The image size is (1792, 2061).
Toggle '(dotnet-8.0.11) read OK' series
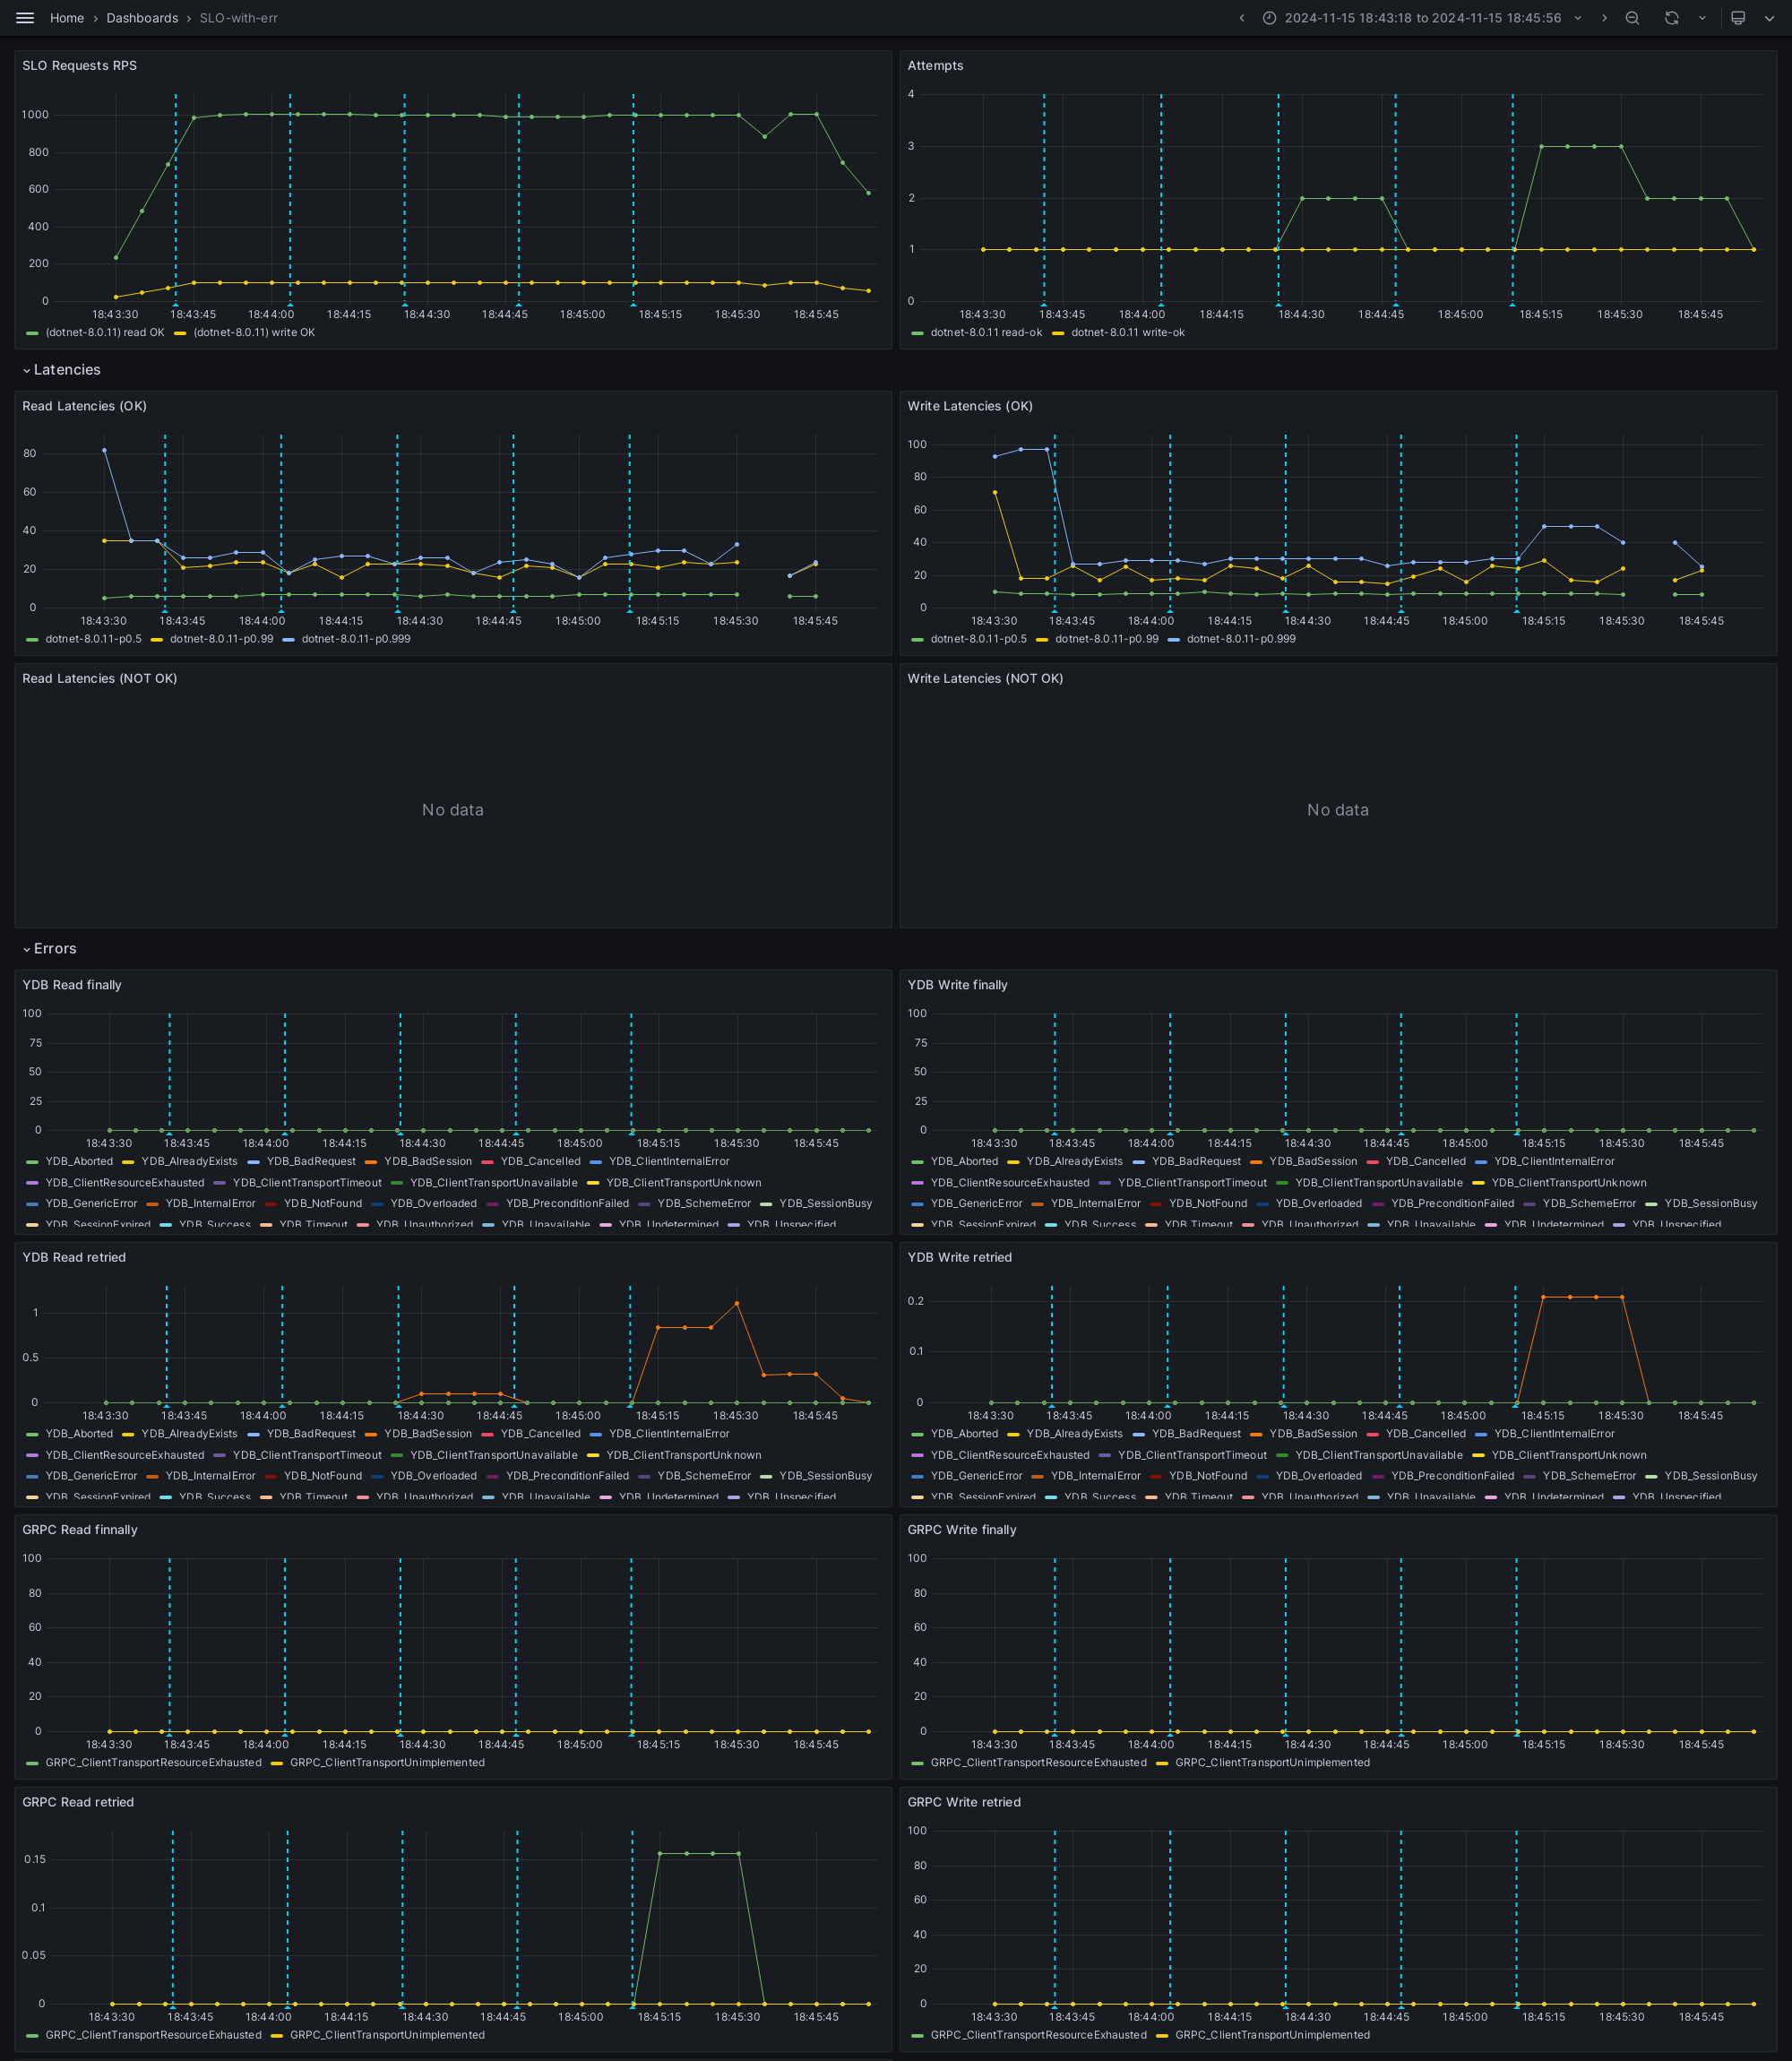click(105, 333)
